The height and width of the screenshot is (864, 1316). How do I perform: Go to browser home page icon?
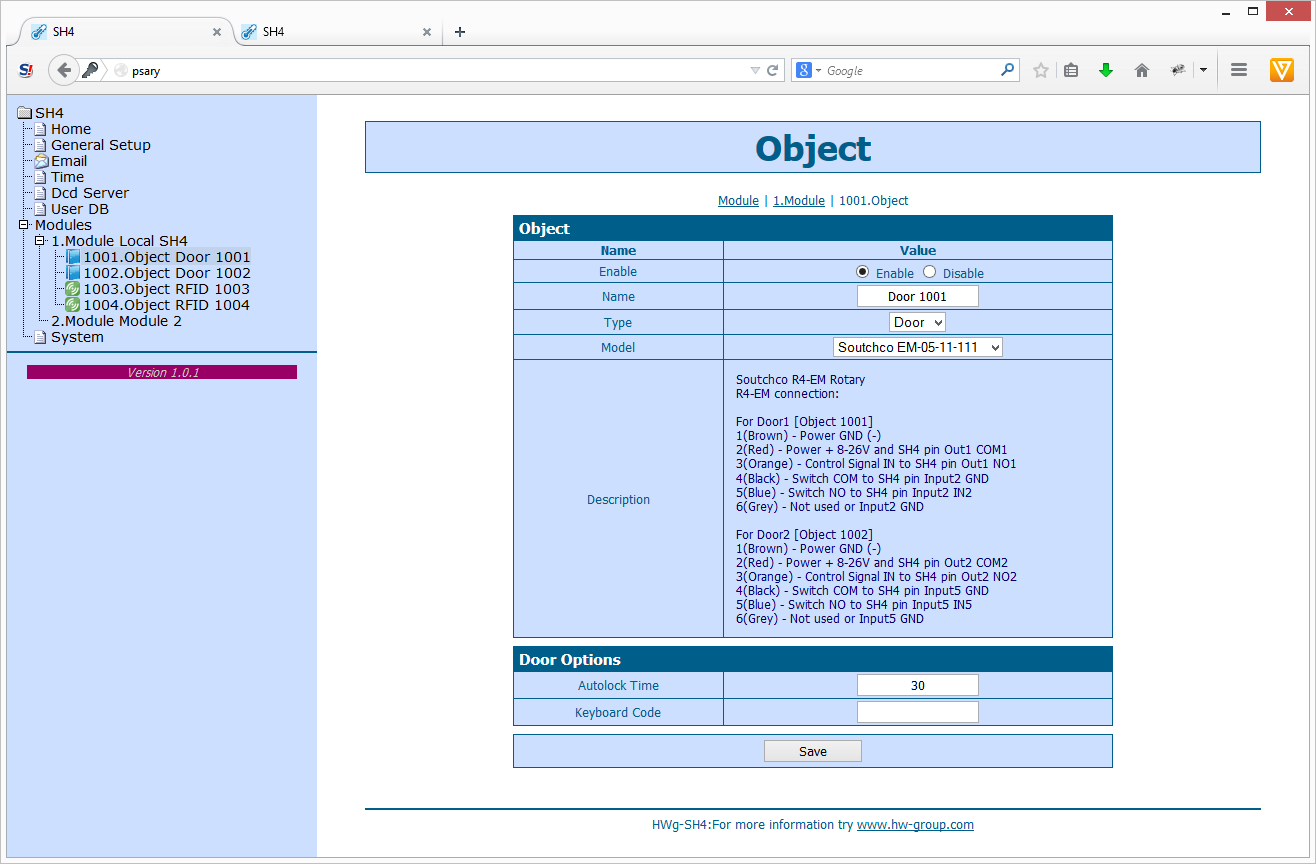[1142, 71]
